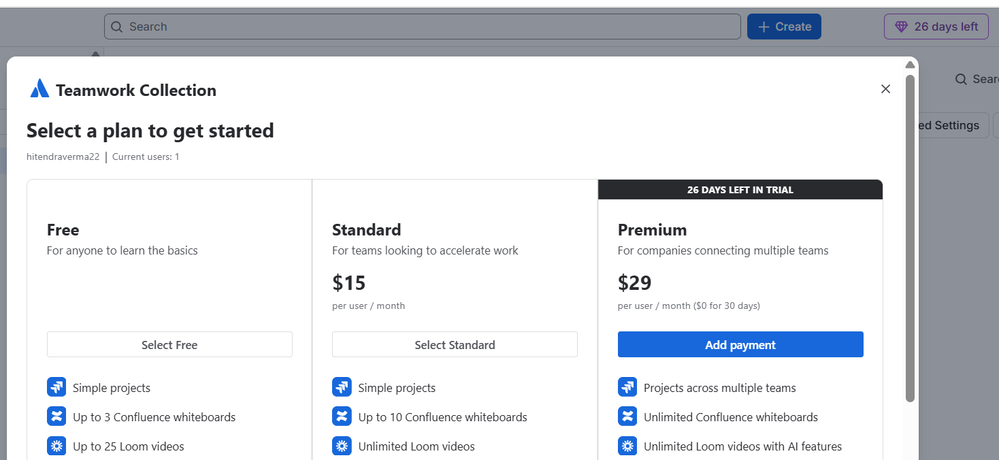Click the Confluence icon beside Unlimited Confluence whiteboards
The width and height of the screenshot is (999, 460).
pyautogui.click(x=628, y=417)
